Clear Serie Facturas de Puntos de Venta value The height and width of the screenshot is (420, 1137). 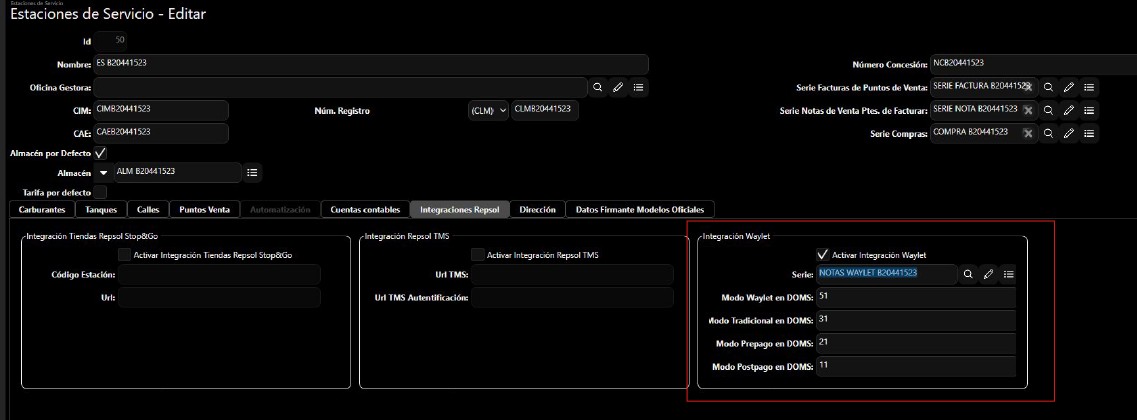(x=1028, y=87)
